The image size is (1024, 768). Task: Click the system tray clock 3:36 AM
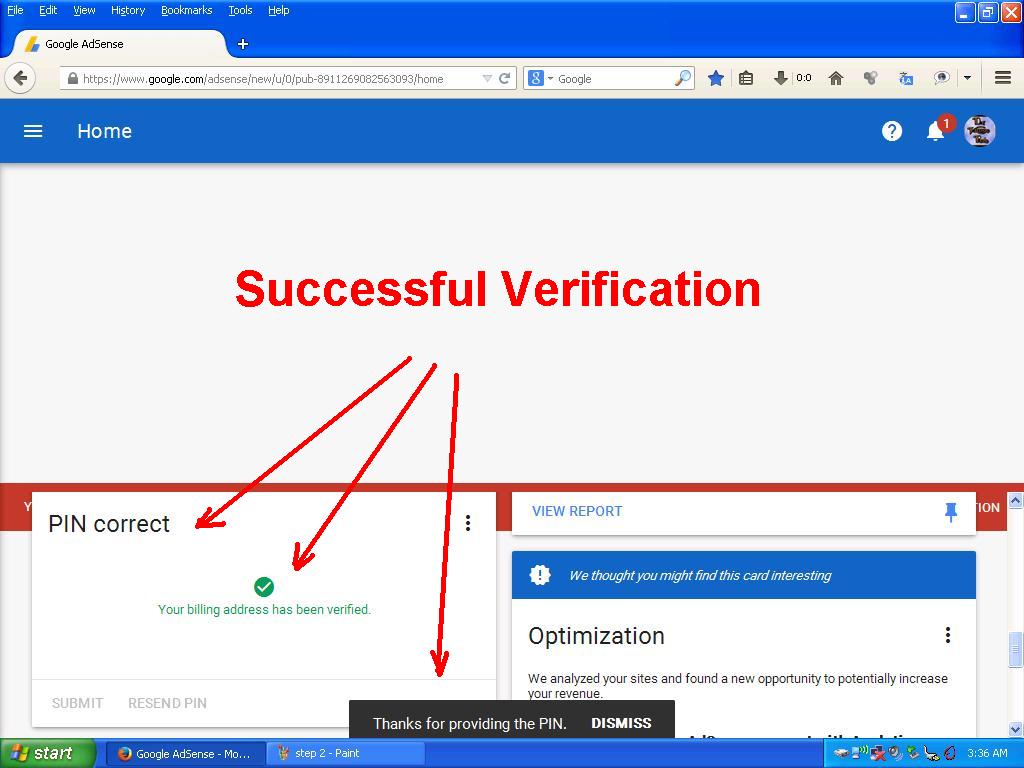(x=987, y=754)
